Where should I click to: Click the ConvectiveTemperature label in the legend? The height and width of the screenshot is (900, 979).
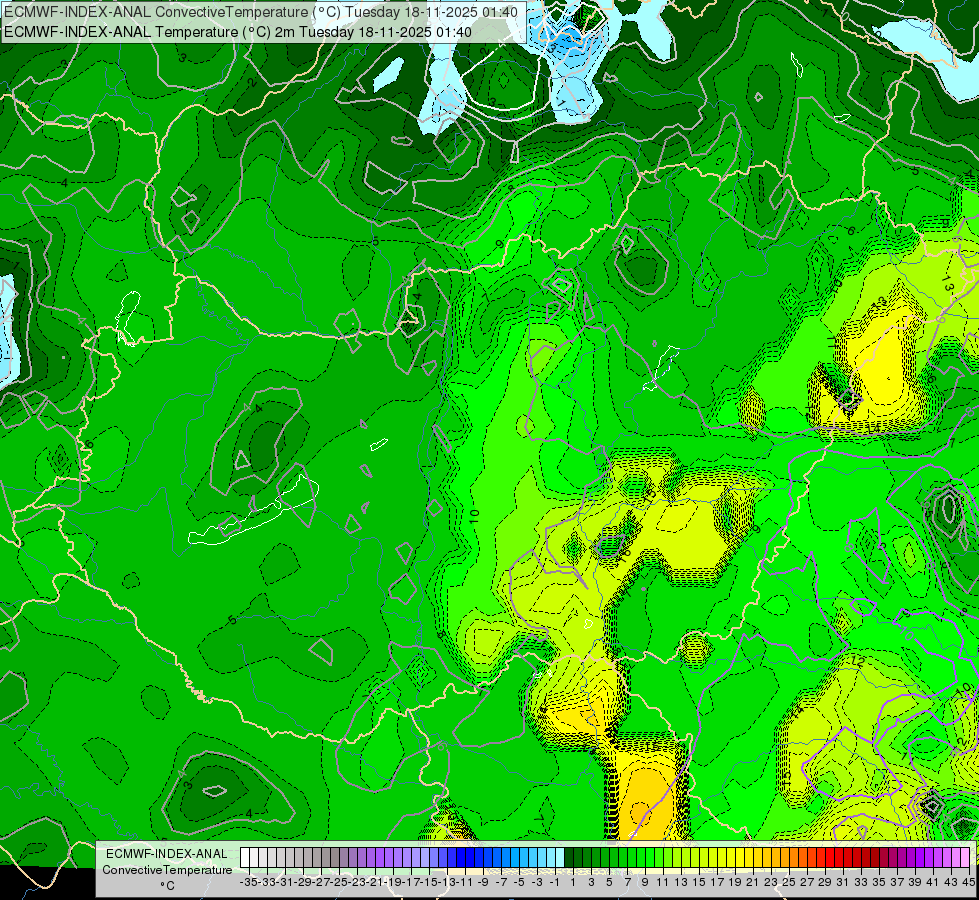point(167,869)
